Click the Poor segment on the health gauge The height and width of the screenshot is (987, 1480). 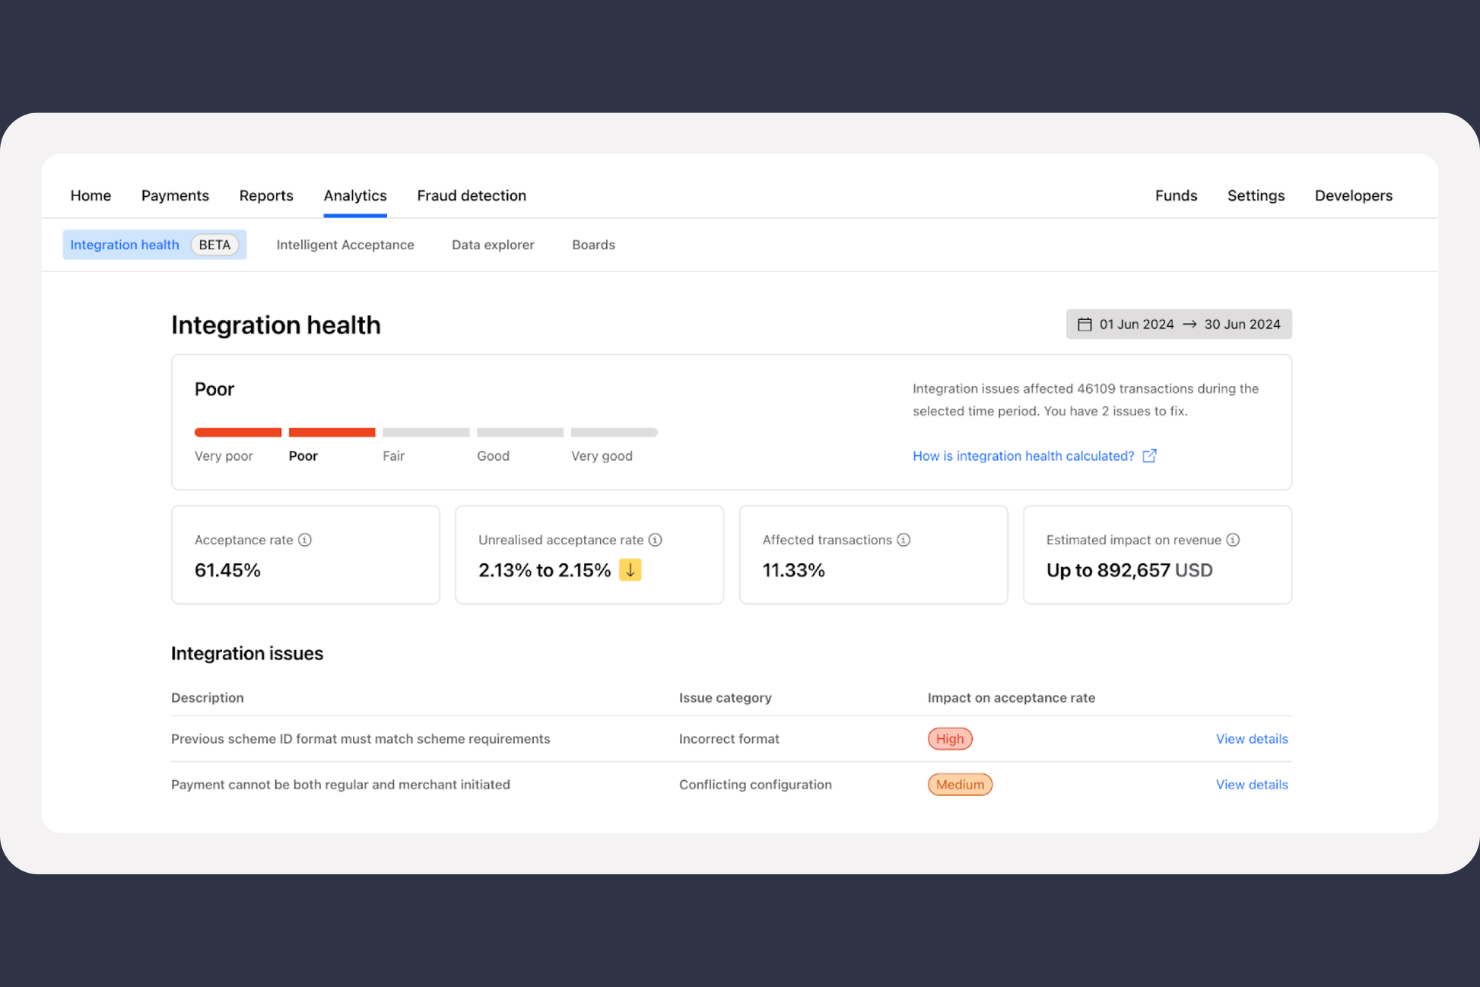pyautogui.click(x=331, y=431)
